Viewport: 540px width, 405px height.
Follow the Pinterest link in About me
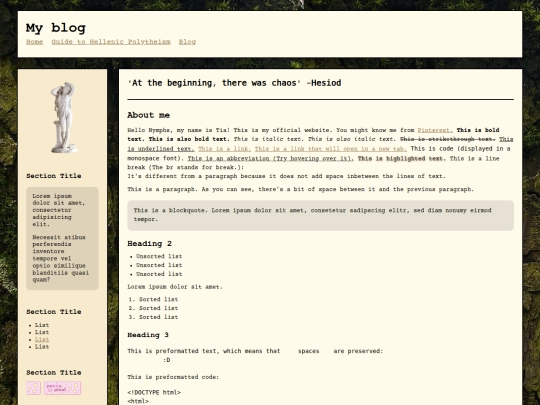pos(435,130)
